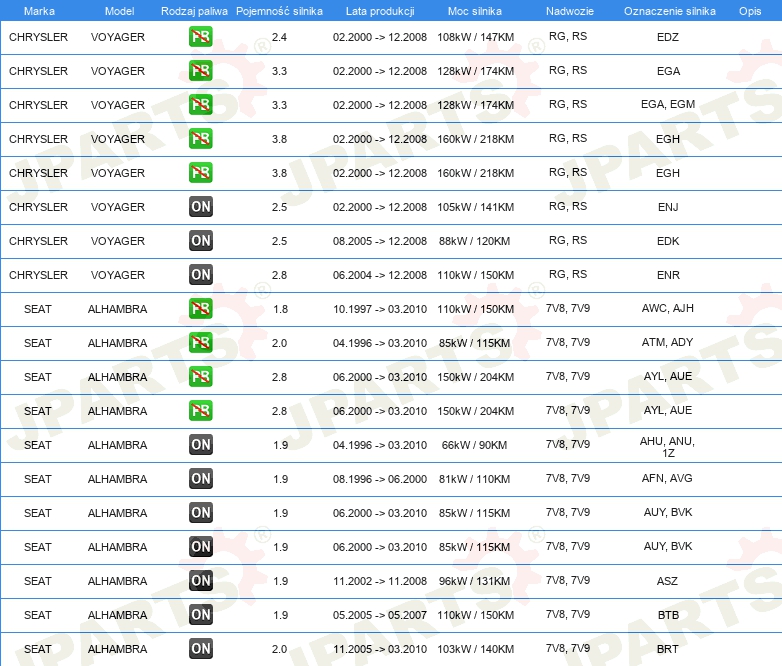This screenshot has height=666, width=782.
Task: Select the EGA, EGM engine code cell
Action: point(668,104)
